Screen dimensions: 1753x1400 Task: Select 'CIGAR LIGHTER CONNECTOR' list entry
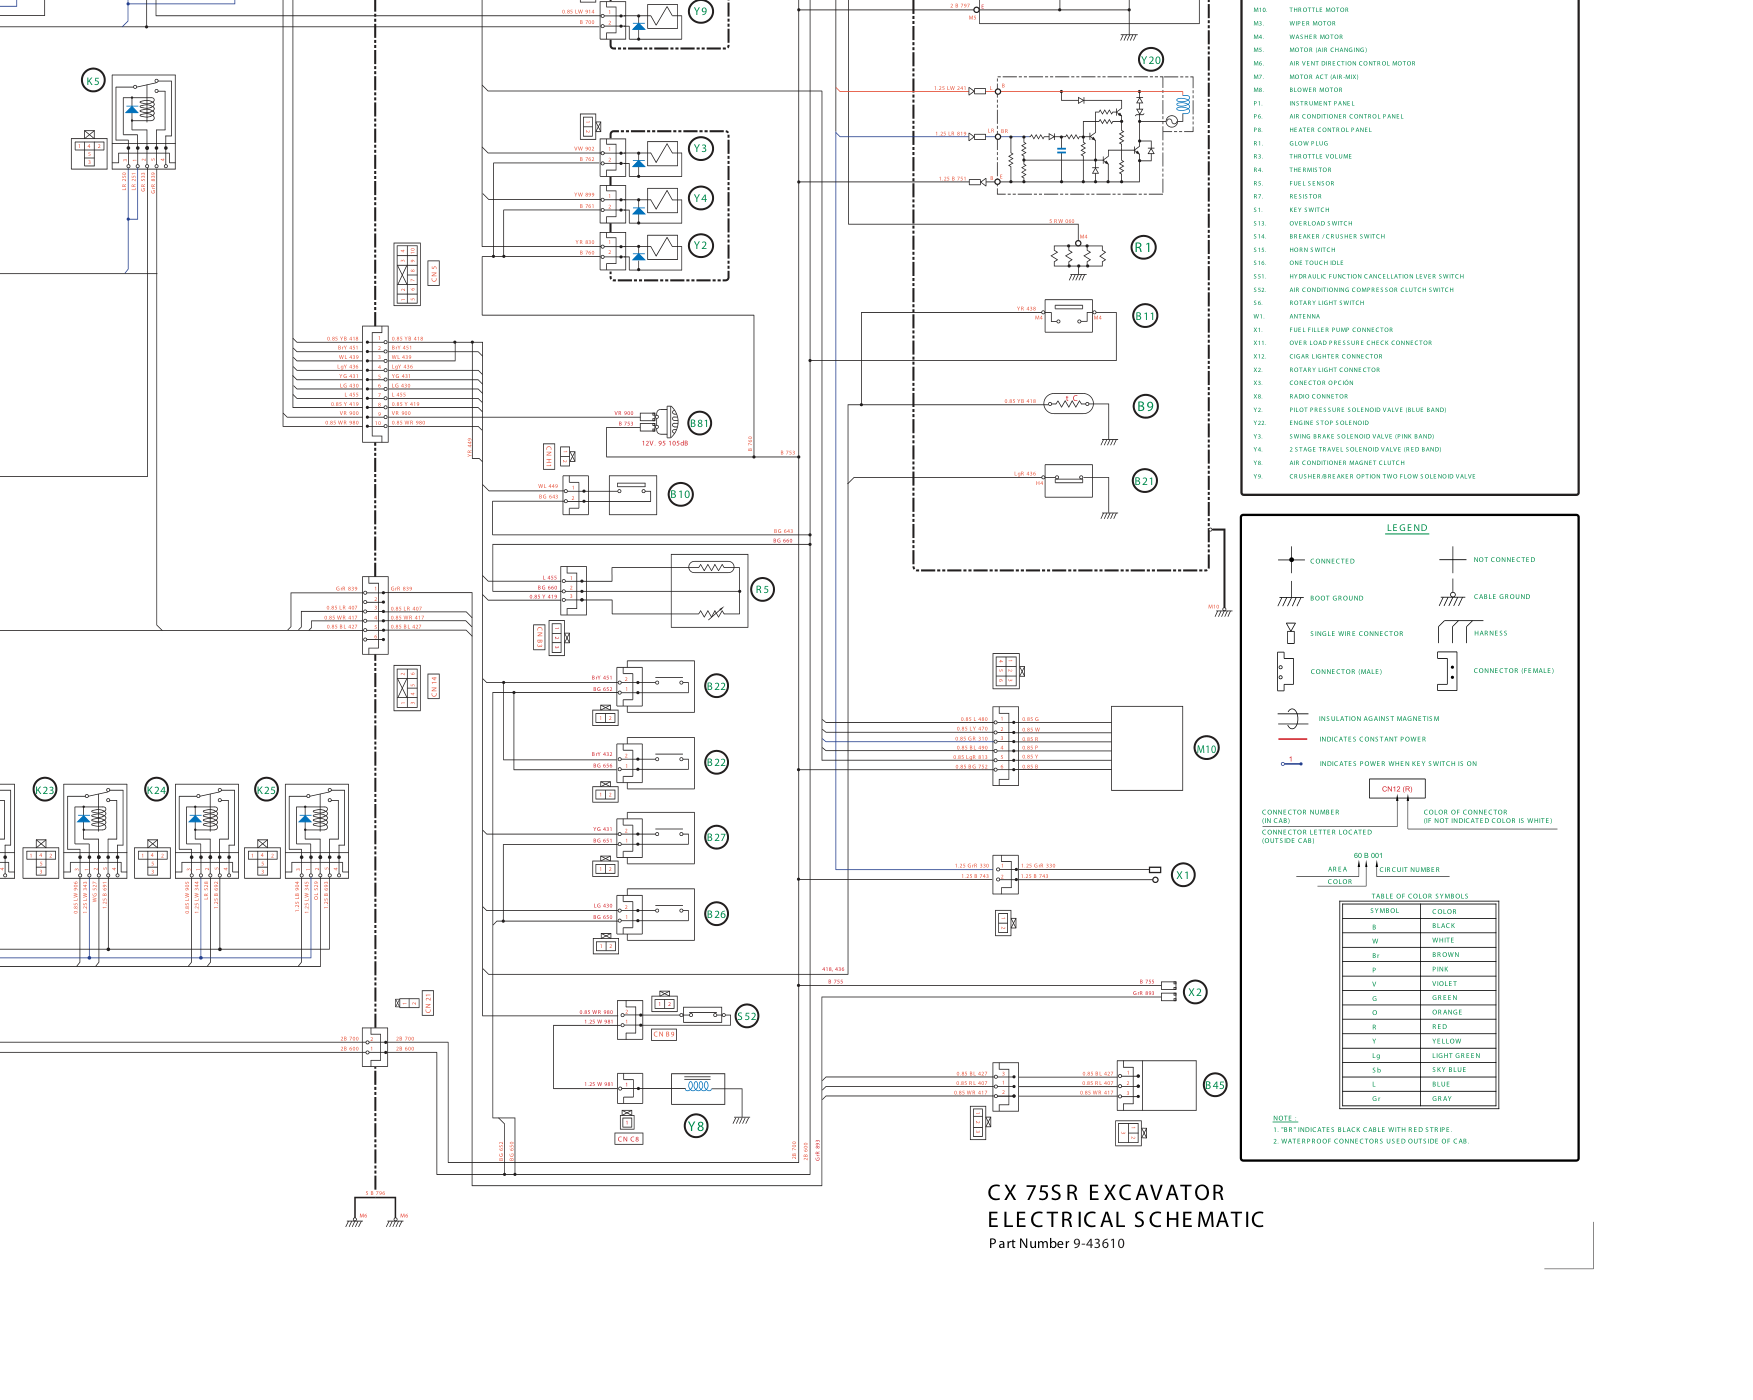coord(1335,357)
